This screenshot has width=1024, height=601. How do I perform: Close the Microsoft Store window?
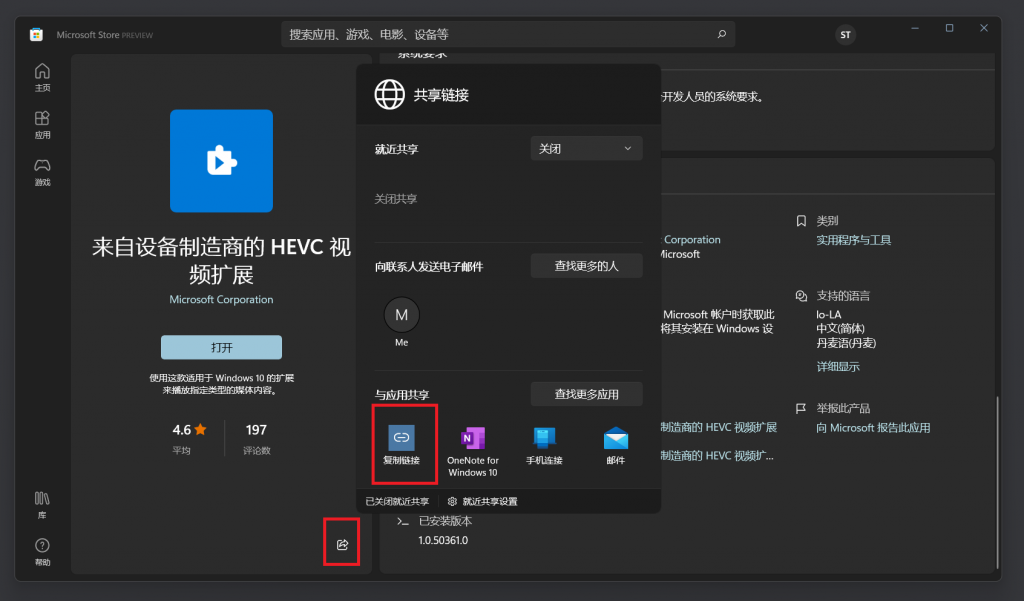pos(984,28)
